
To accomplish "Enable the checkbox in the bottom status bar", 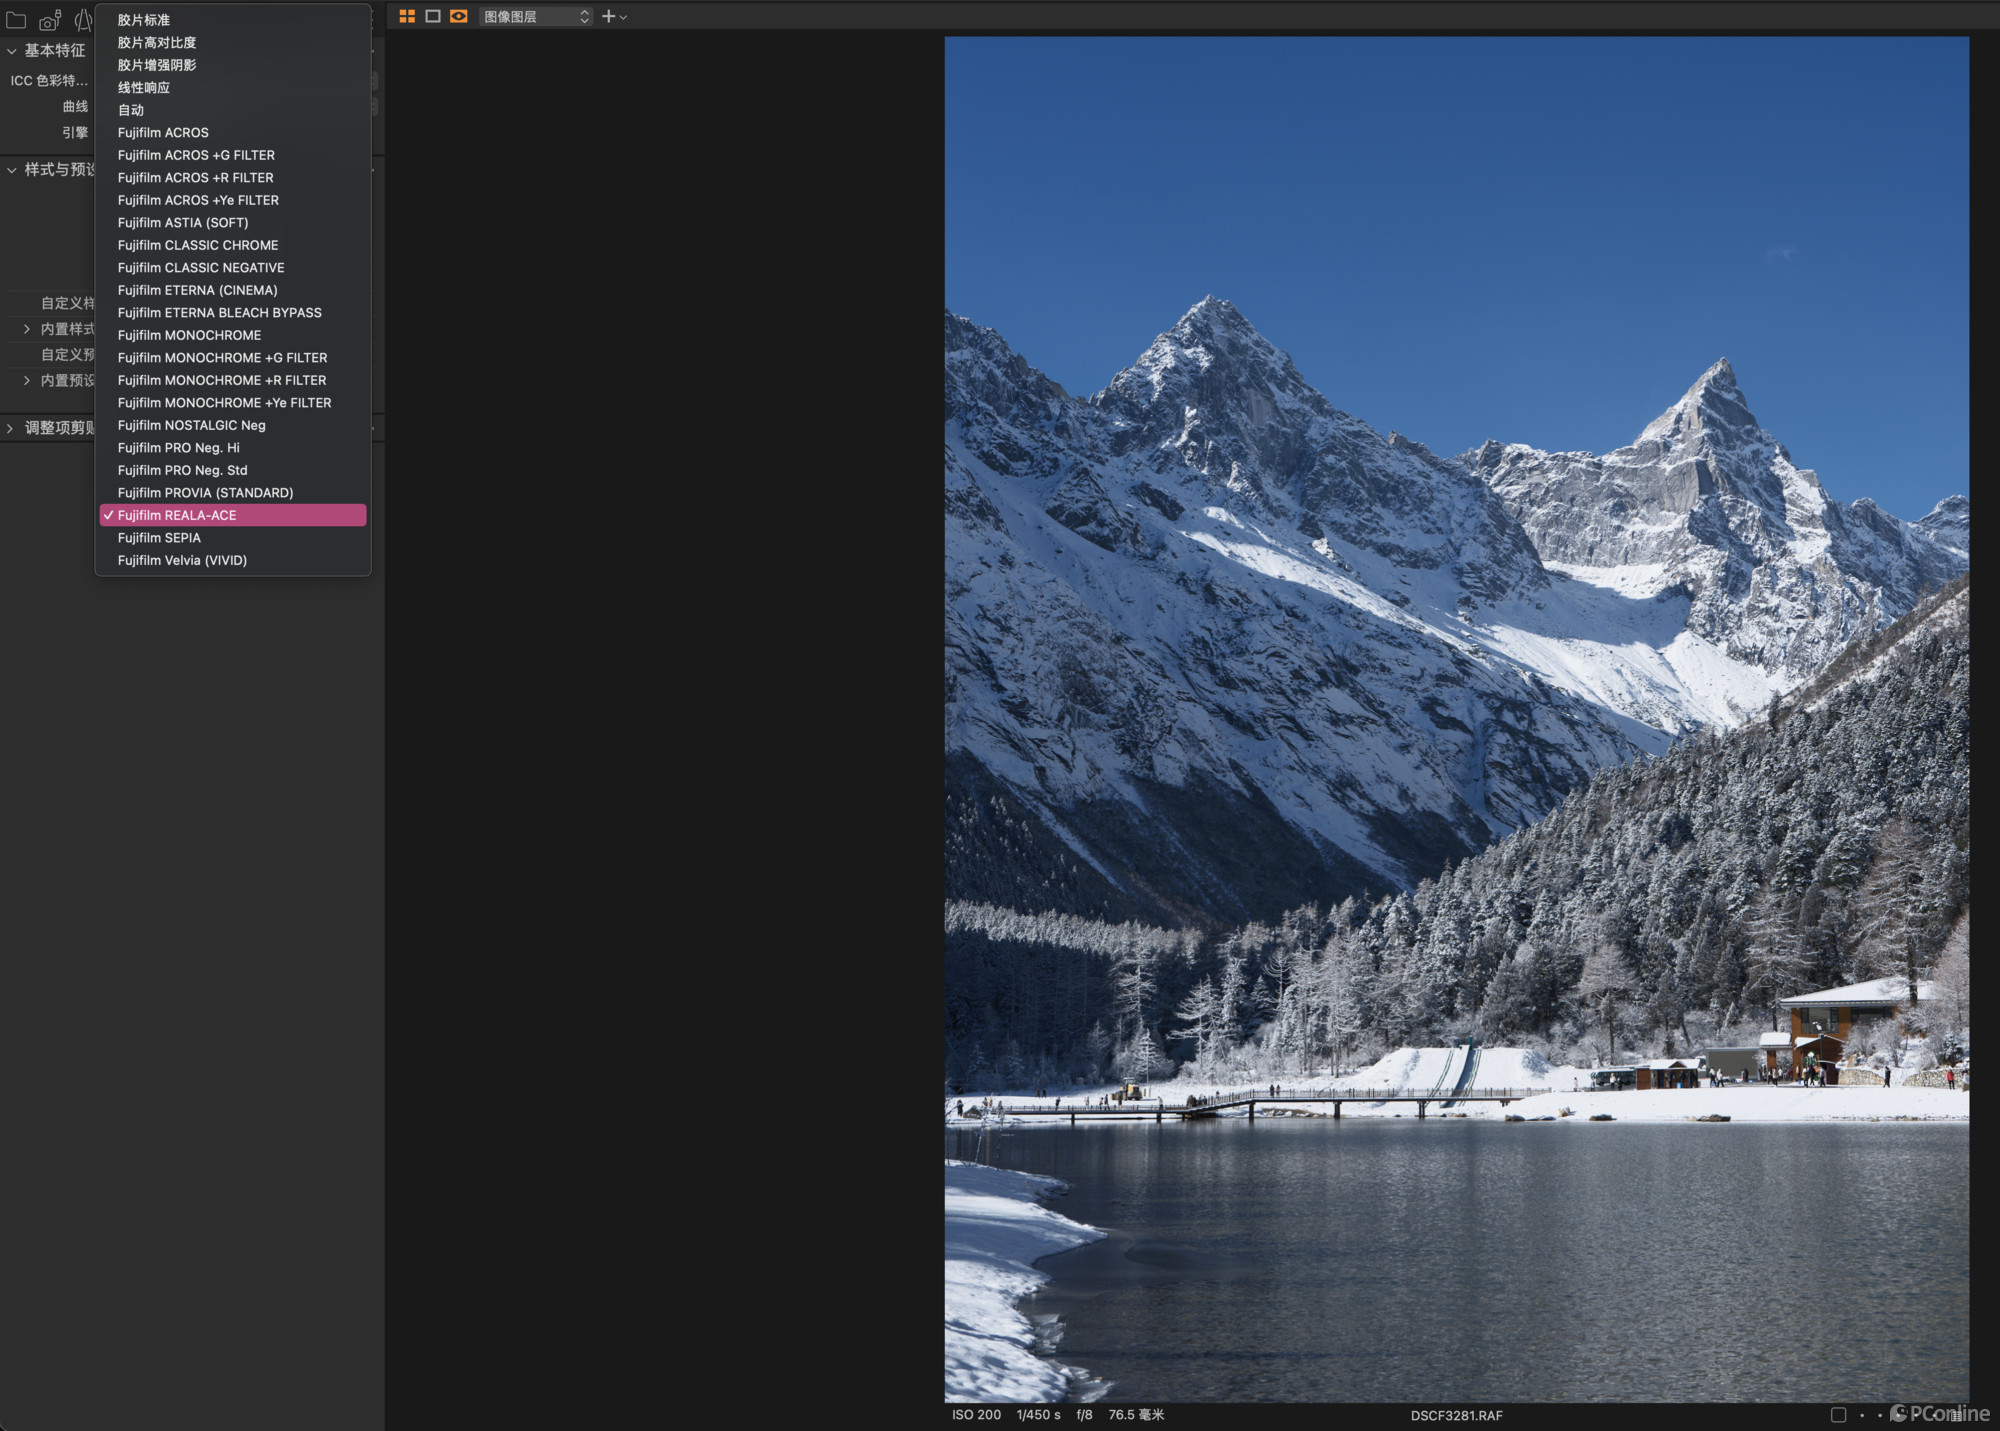I will (1838, 1416).
